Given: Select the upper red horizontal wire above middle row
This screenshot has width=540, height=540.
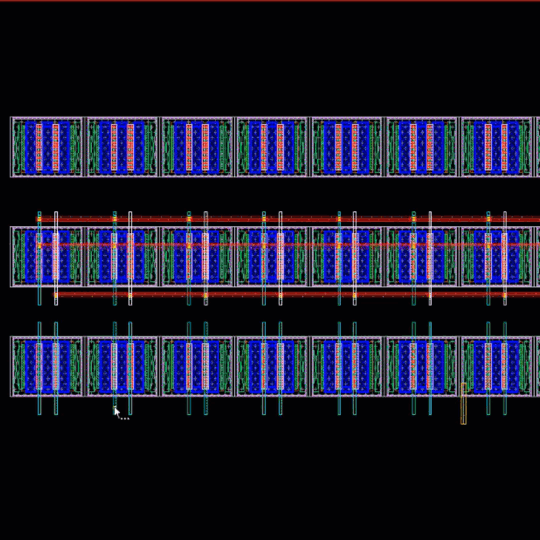Looking at the screenshot, I should coord(288,219).
